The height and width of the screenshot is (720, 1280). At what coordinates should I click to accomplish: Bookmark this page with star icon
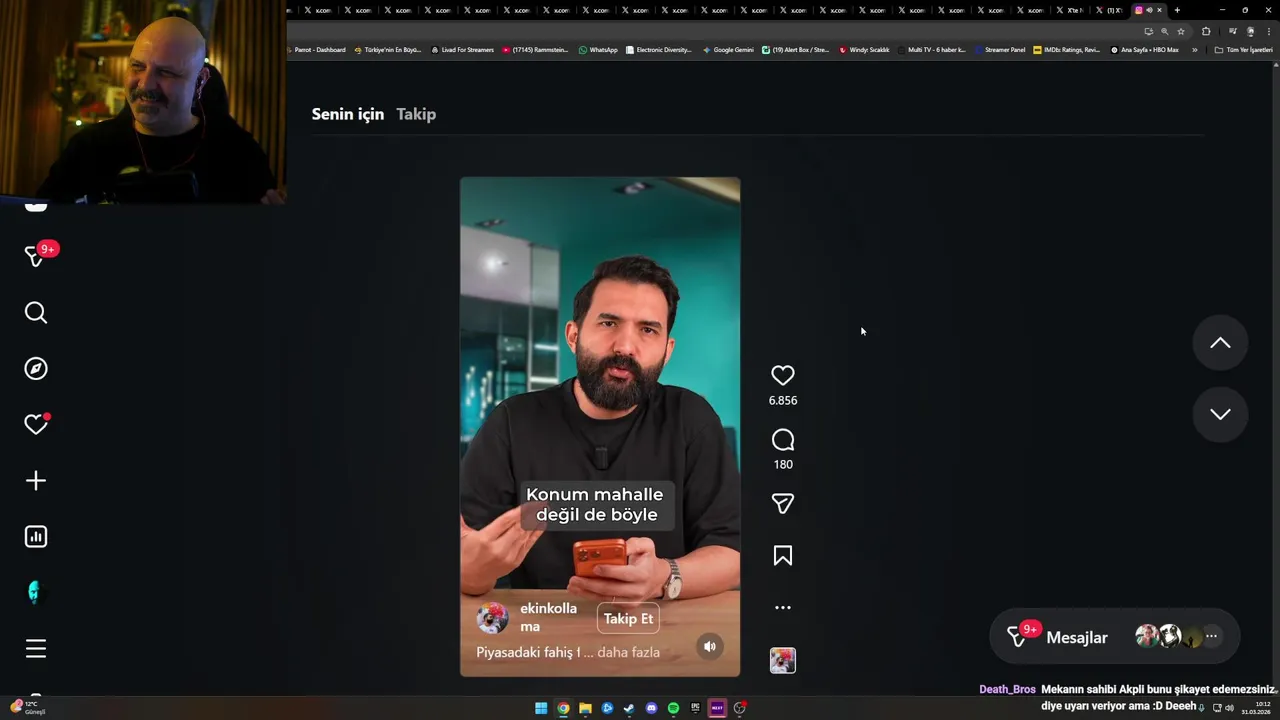[x=1180, y=31]
